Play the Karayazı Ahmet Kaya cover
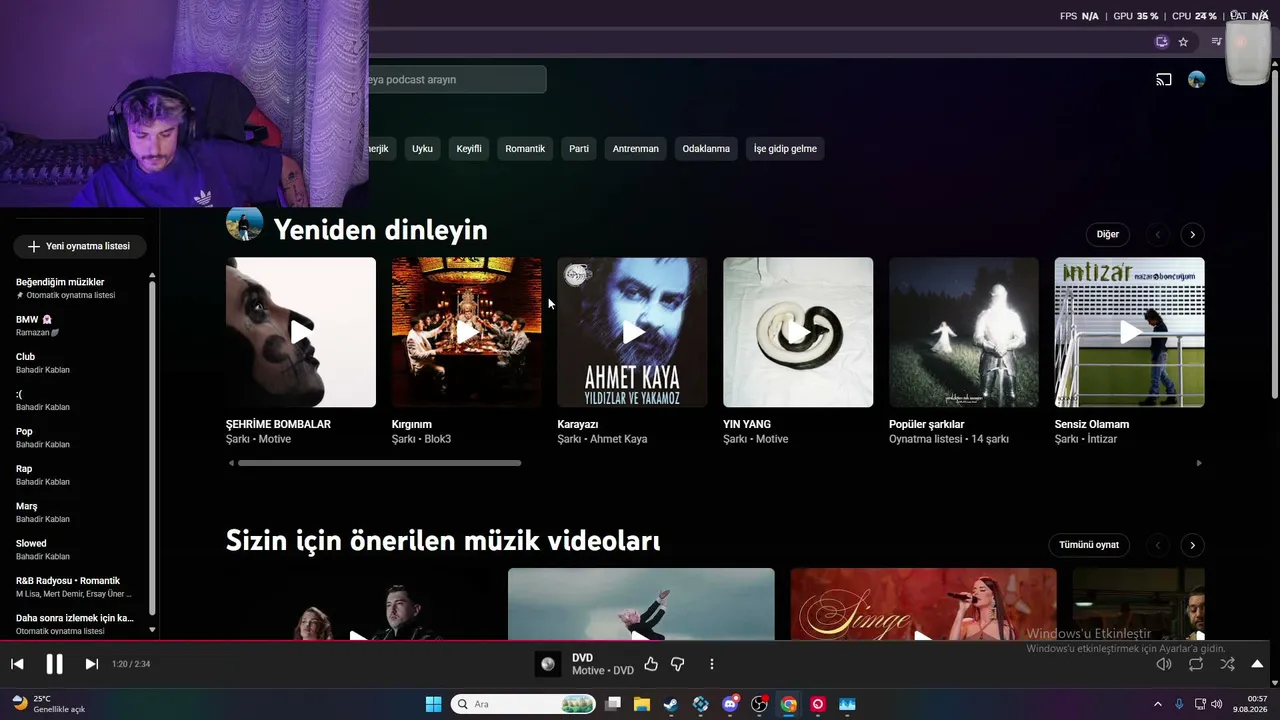1280x720 pixels. (x=632, y=332)
